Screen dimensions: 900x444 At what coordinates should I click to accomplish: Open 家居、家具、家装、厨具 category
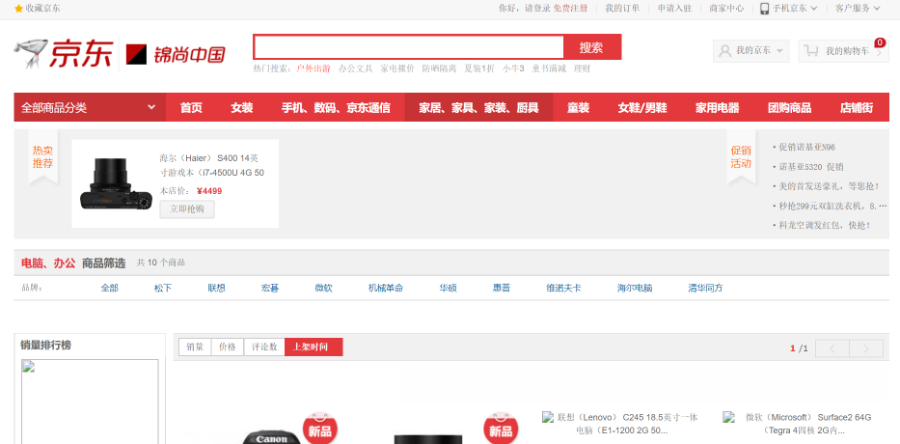point(479,108)
